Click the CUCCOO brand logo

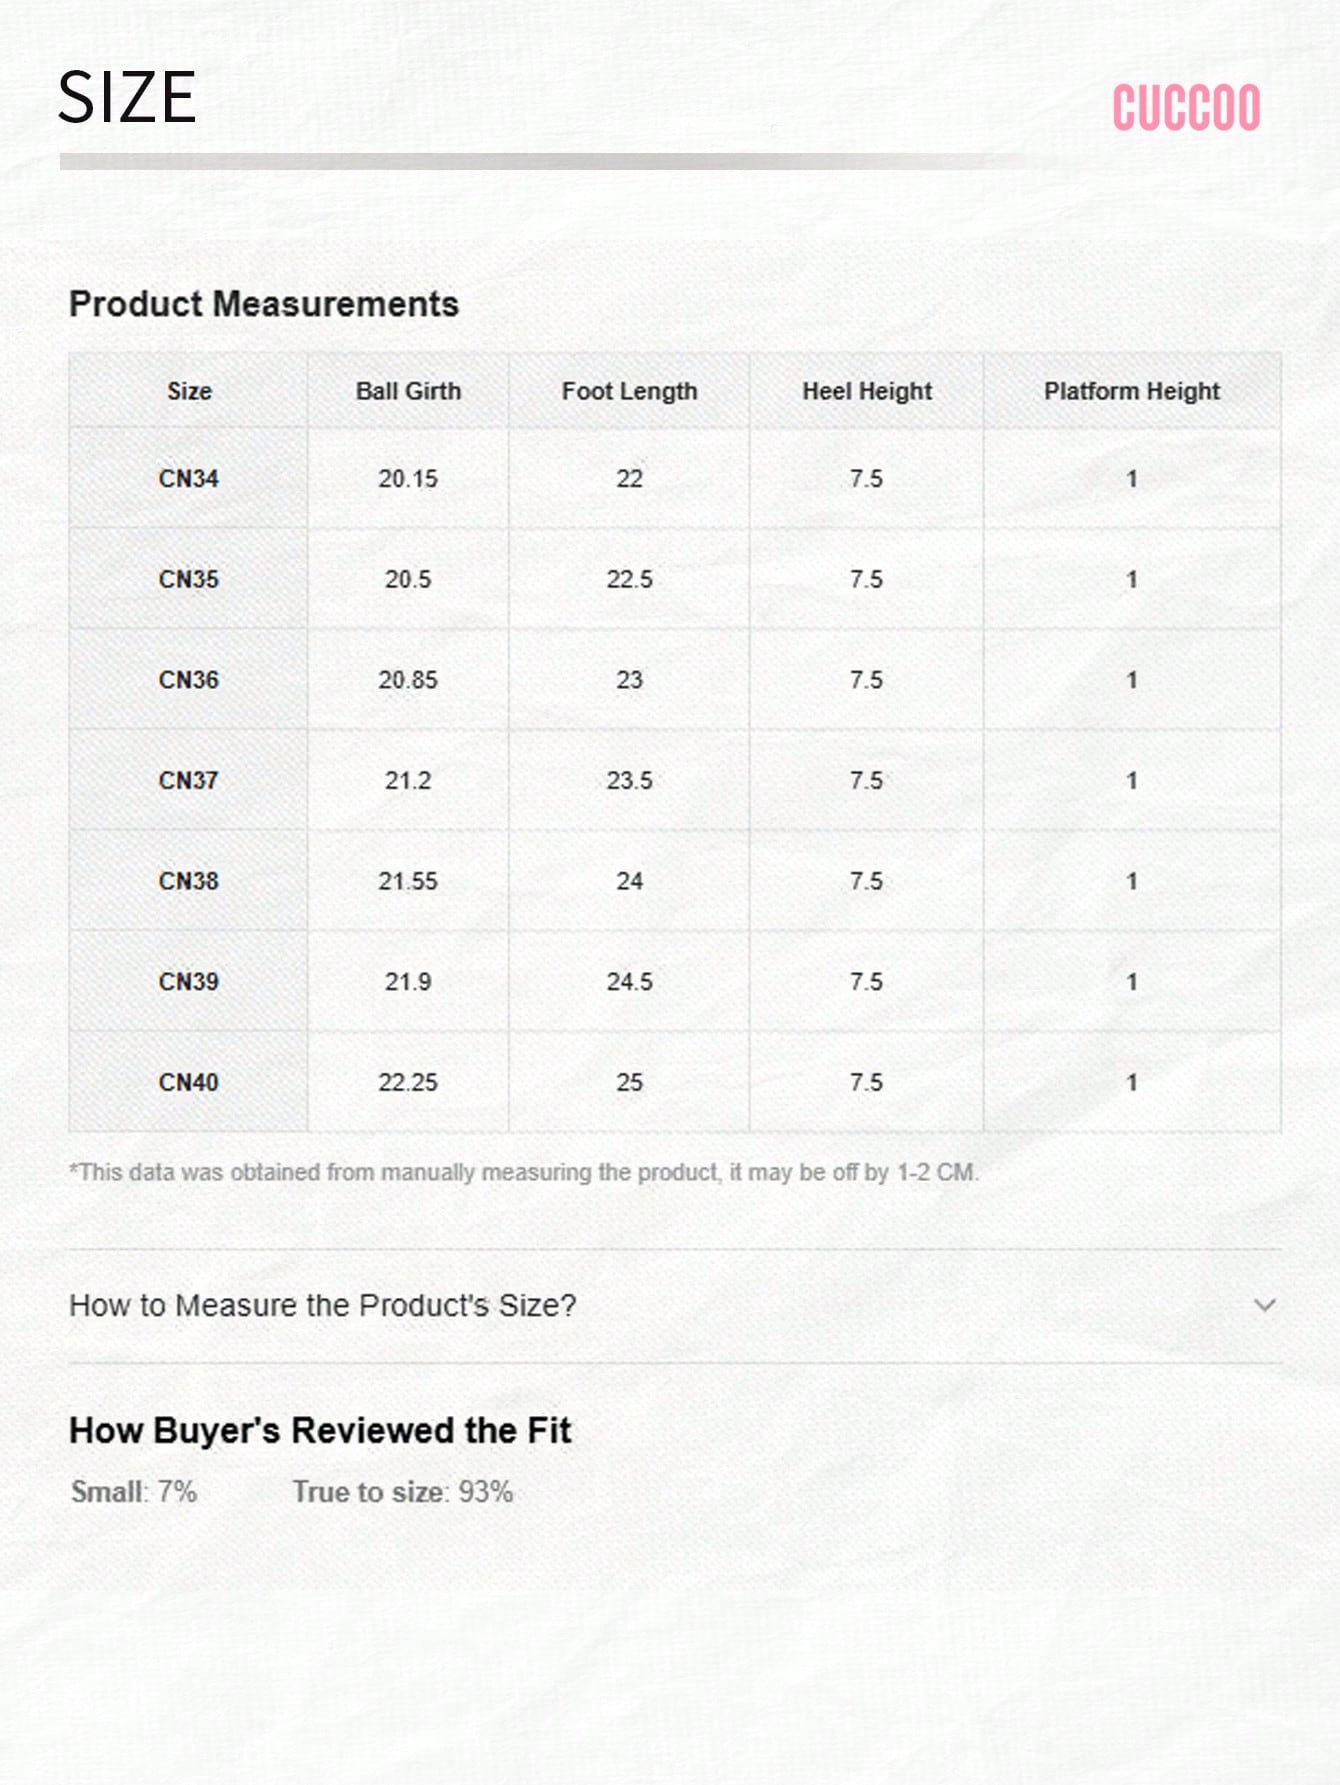(x=1186, y=107)
